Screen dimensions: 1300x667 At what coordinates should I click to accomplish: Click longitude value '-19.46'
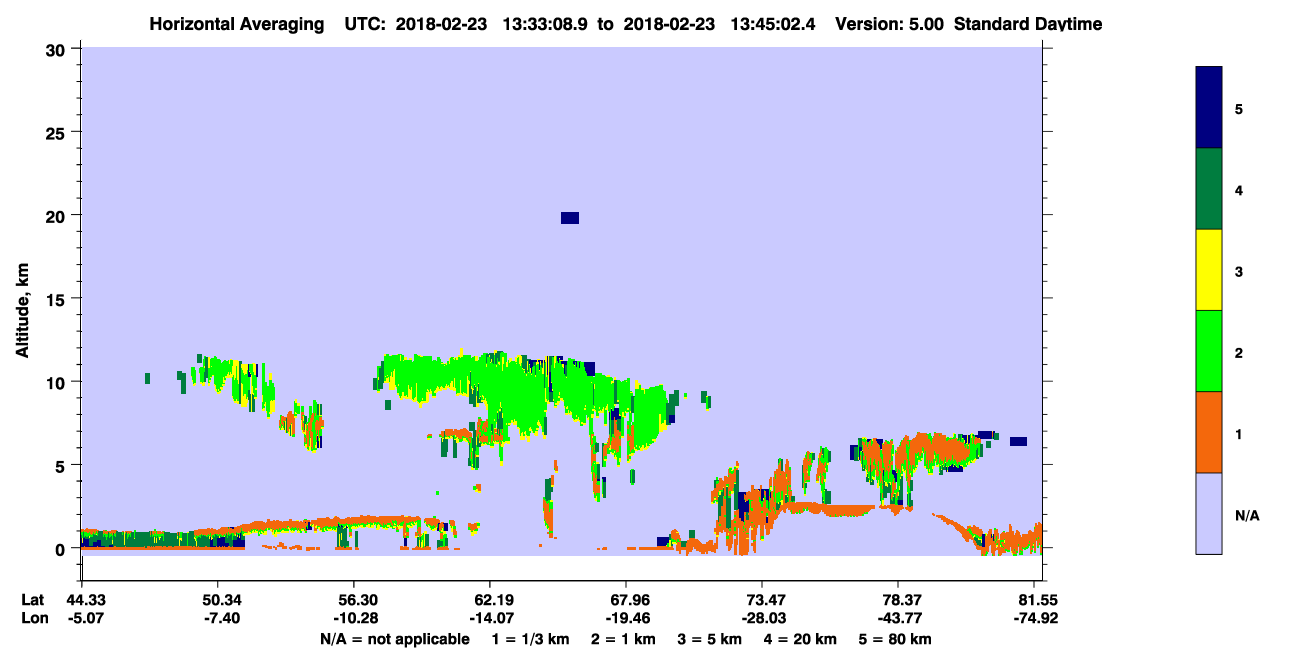coord(626,619)
